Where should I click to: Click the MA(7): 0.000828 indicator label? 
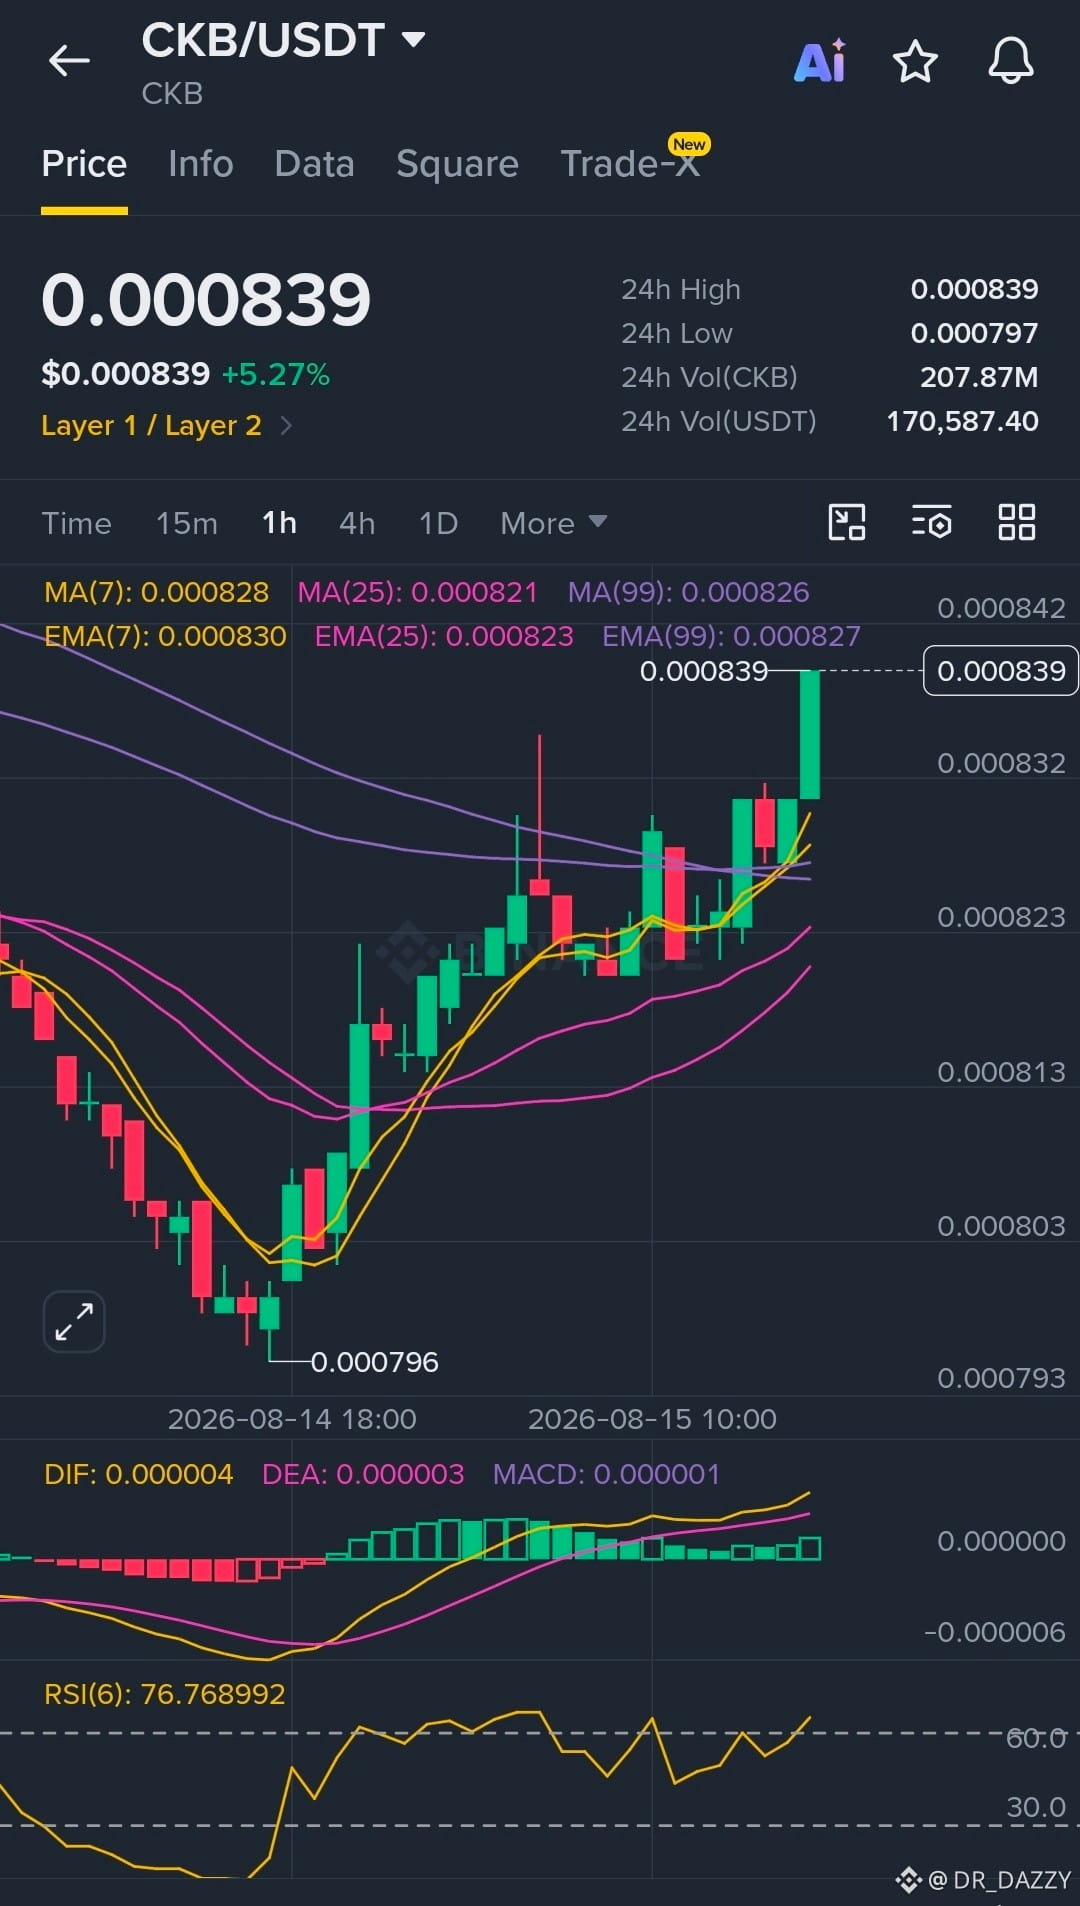pos(157,592)
